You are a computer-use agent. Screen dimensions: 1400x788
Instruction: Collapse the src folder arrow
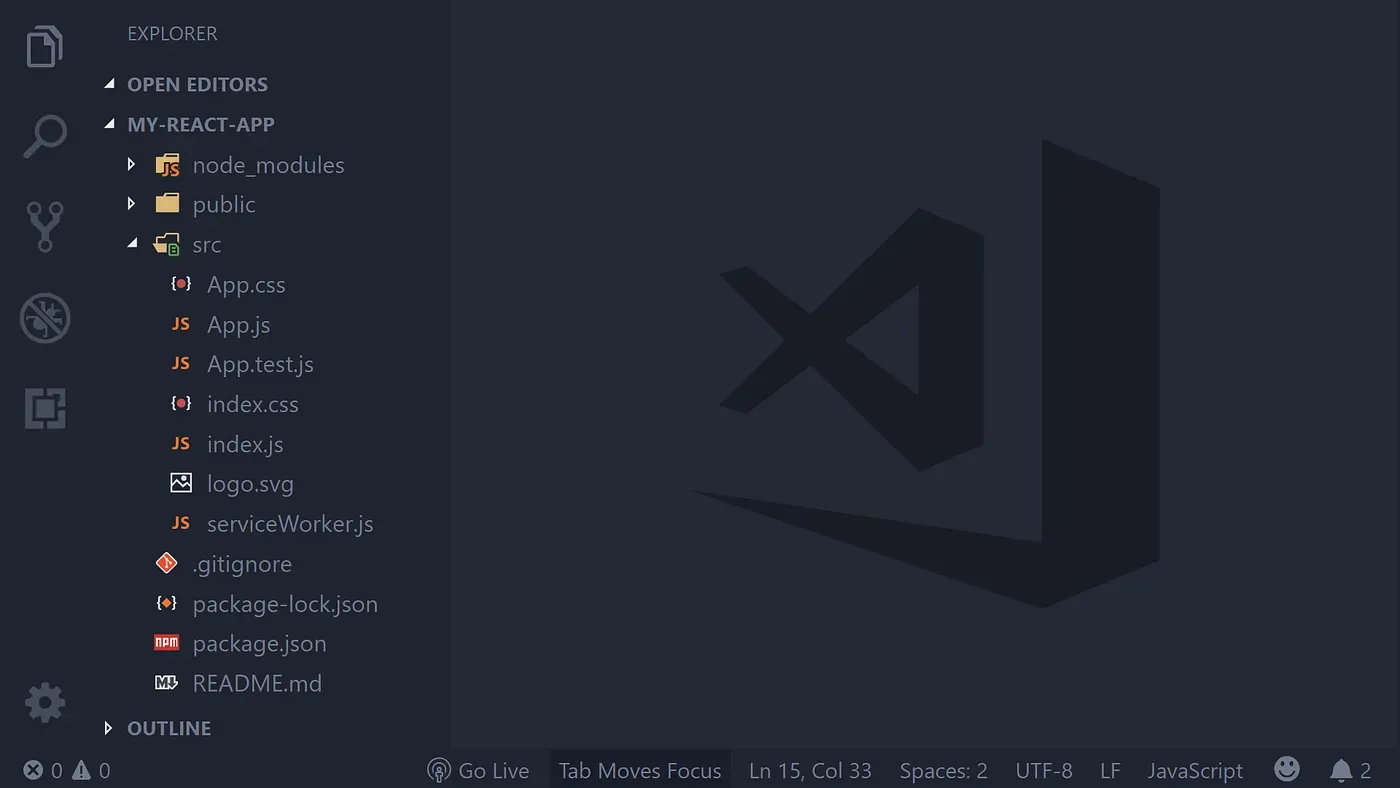(x=132, y=244)
